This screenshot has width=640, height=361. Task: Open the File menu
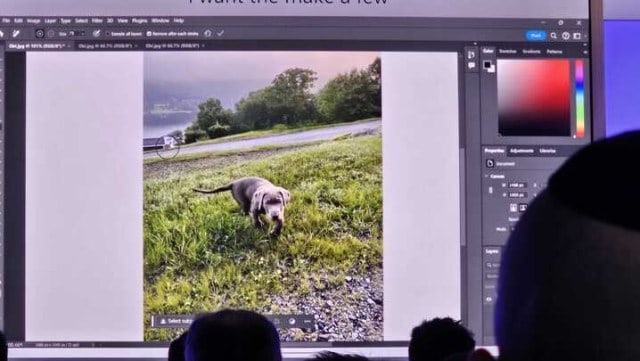[6, 20]
